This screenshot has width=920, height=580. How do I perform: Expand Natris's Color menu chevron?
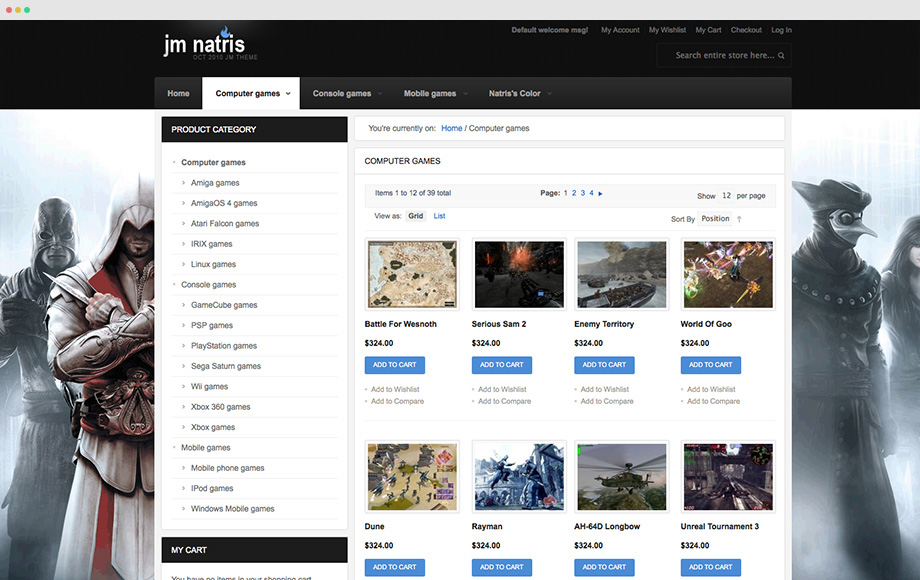click(x=550, y=94)
